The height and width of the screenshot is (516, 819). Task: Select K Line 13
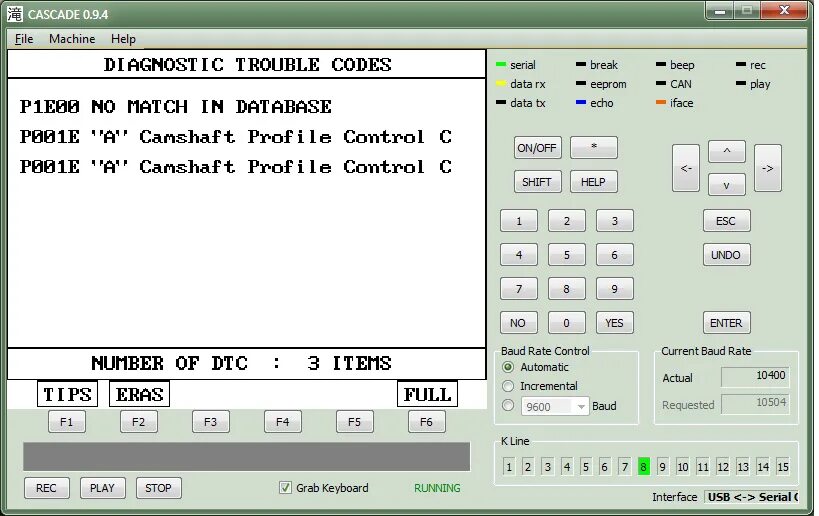(x=743, y=467)
